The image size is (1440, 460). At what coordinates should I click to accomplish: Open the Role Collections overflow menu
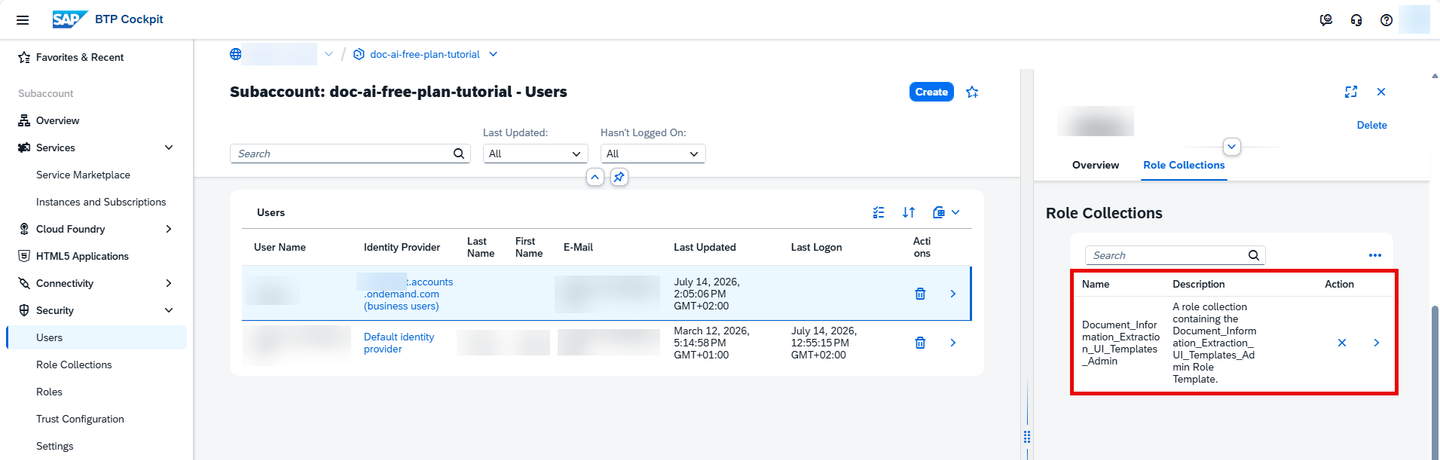pos(1375,255)
